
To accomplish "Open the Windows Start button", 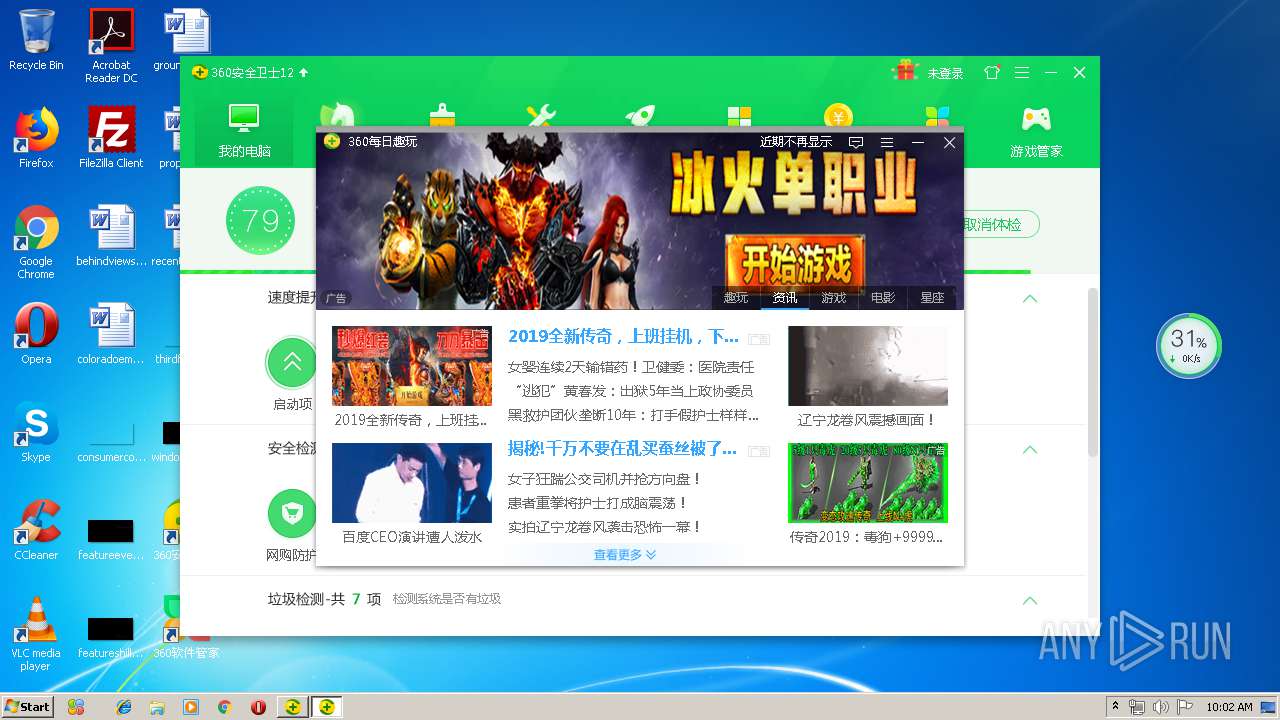I will click(27, 706).
